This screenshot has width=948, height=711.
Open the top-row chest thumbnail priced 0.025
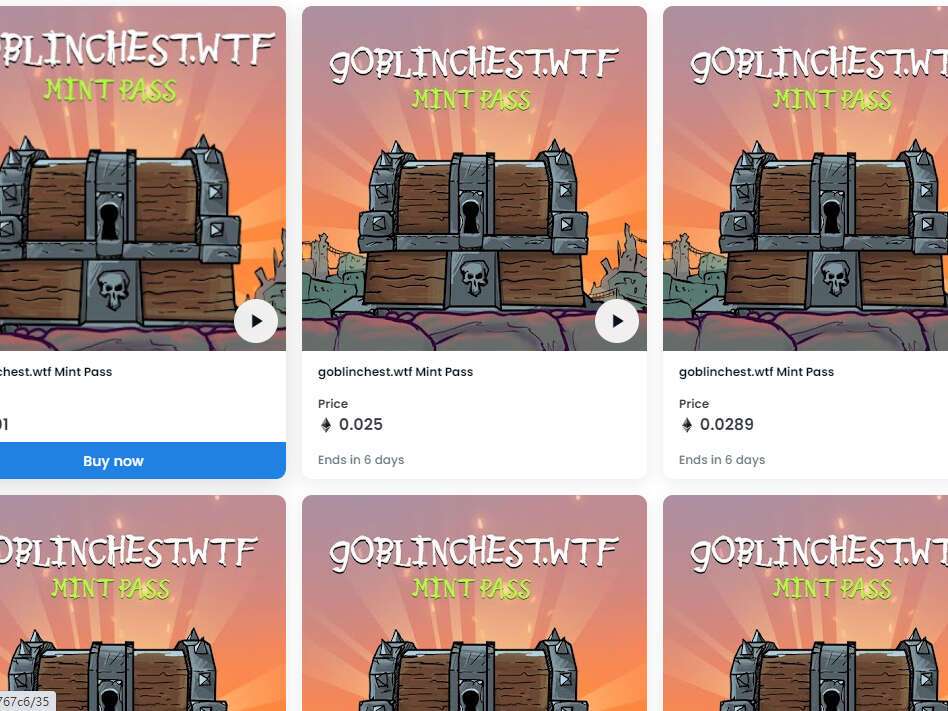475,178
